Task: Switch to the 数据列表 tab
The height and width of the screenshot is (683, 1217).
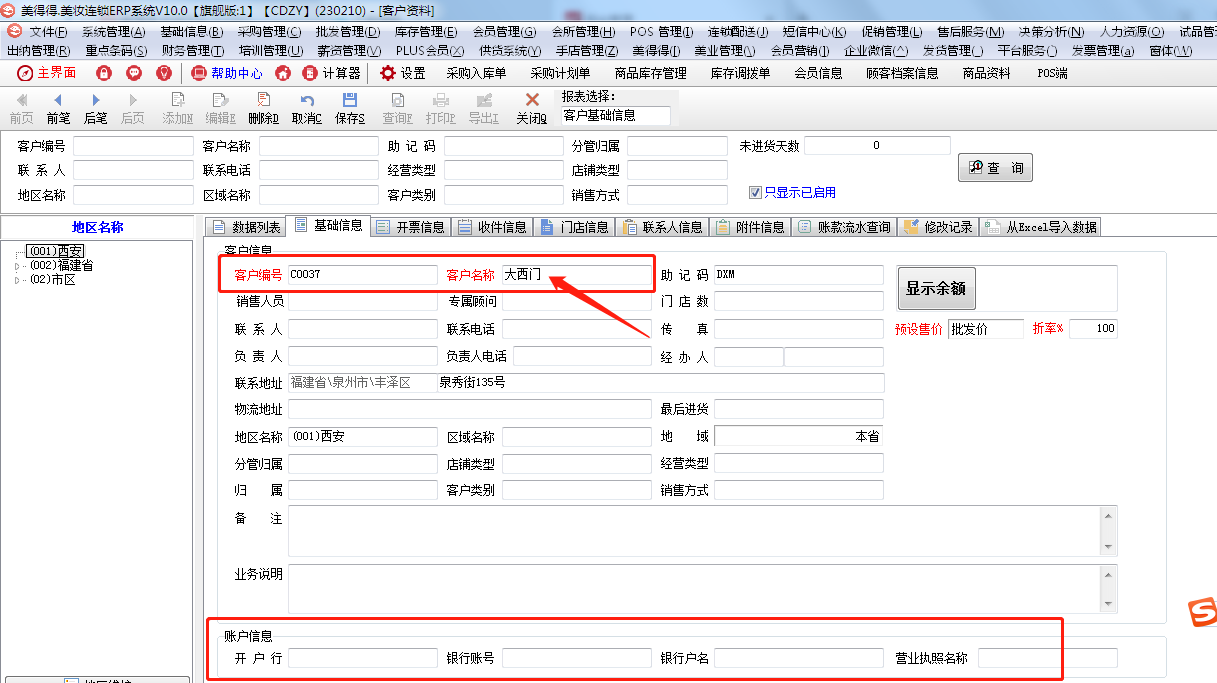Action: 246,227
